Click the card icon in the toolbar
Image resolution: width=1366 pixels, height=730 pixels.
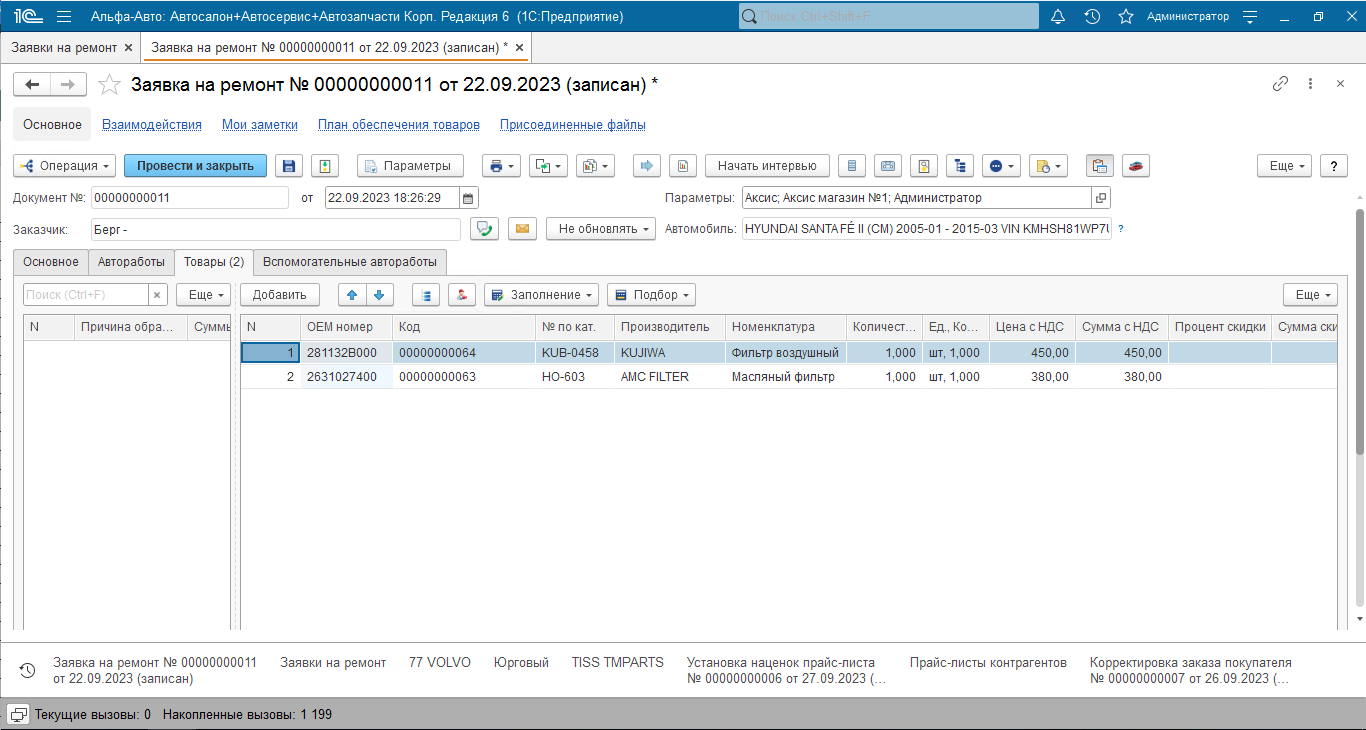(888, 166)
